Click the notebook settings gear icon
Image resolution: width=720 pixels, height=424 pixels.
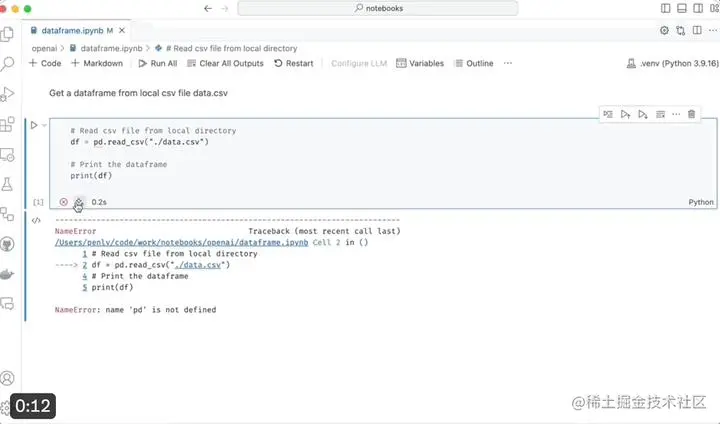click(664, 30)
